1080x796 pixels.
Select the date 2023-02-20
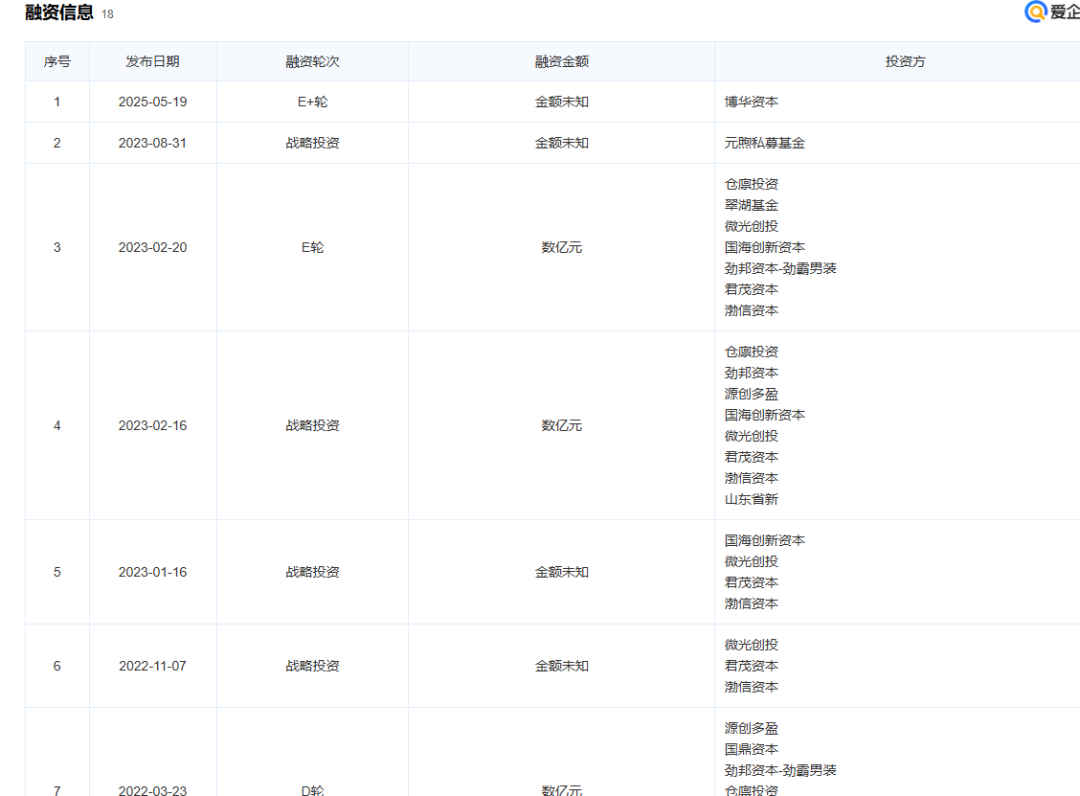152,247
